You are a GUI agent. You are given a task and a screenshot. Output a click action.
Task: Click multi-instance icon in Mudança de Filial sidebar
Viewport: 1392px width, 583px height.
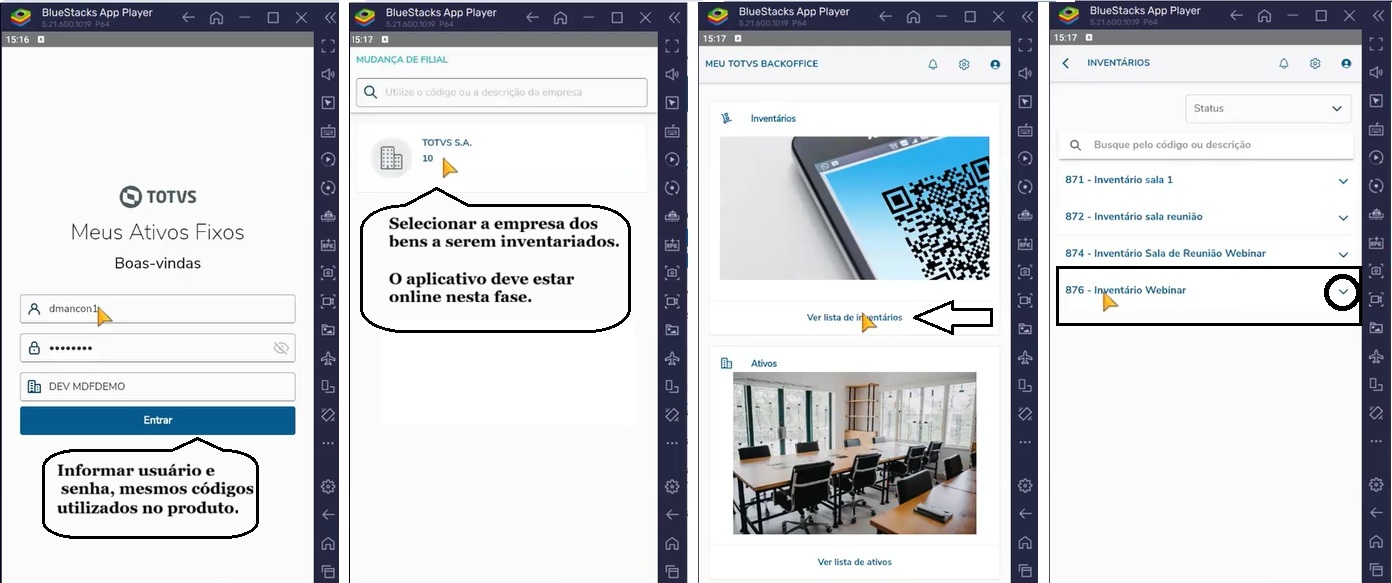[x=672, y=386]
